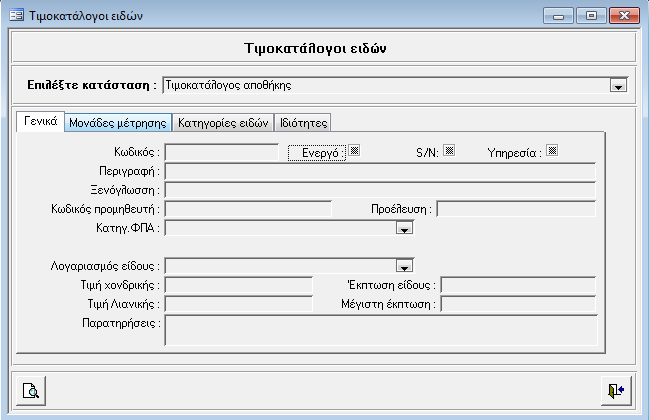
Task: Click the window title bar application icon
Action: [15, 15]
